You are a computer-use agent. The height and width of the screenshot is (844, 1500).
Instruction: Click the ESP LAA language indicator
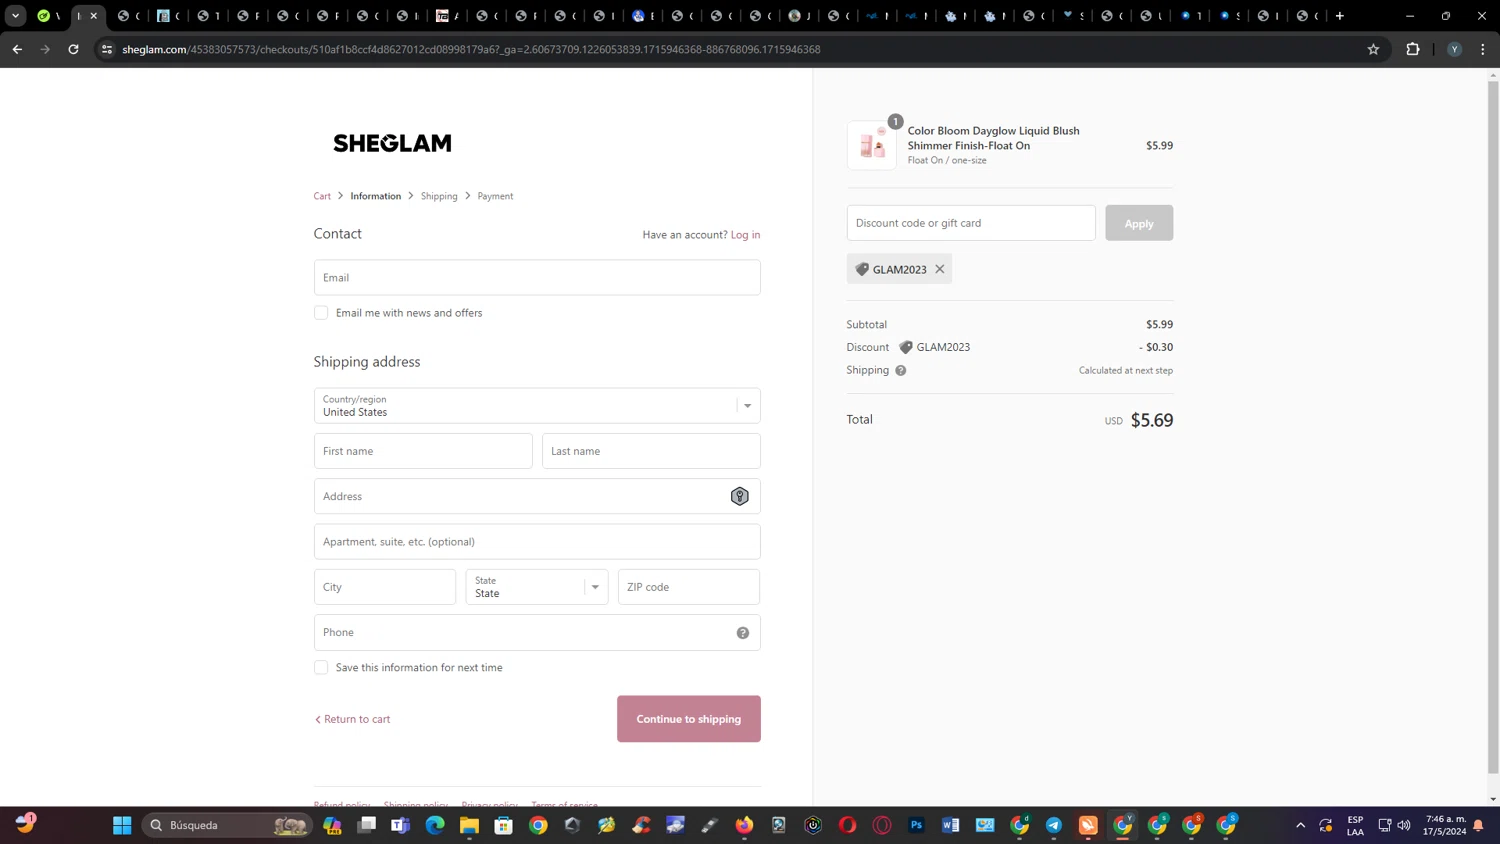click(x=1355, y=825)
